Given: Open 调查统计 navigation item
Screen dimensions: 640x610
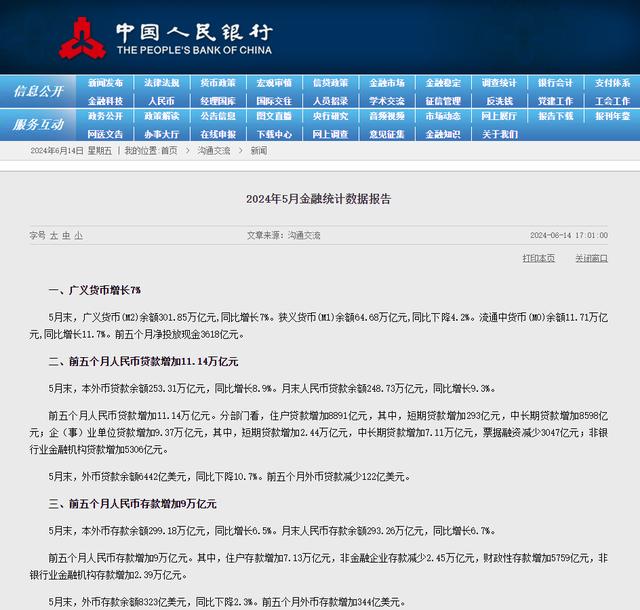Looking at the screenshot, I should pyautogui.click(x=499, y=83).
